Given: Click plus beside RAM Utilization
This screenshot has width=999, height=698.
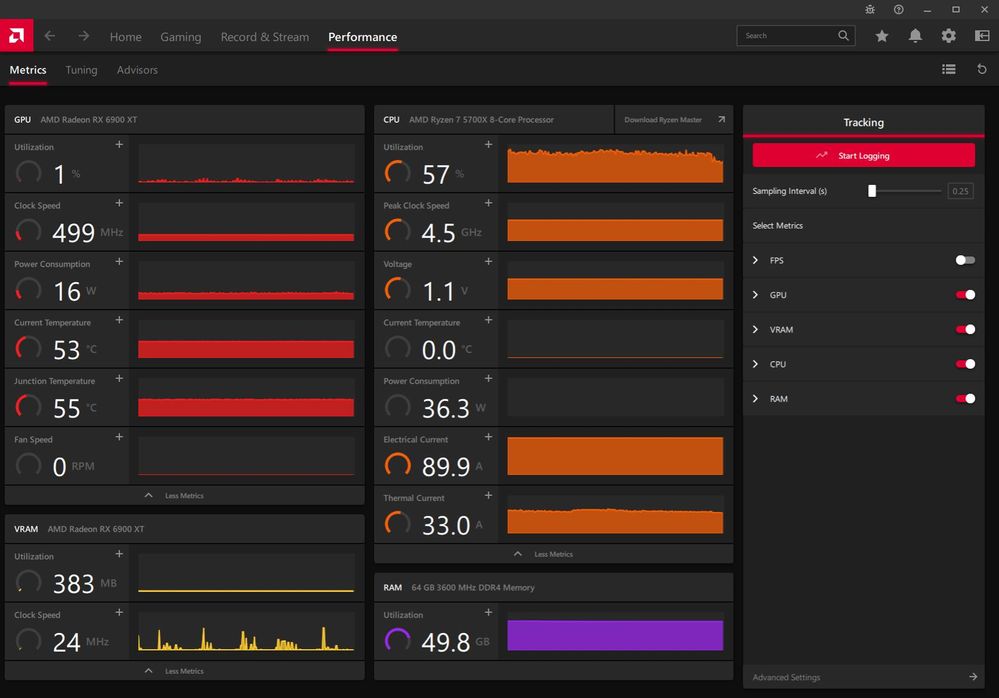Looking at the screenshot, I should pos(488,613).
